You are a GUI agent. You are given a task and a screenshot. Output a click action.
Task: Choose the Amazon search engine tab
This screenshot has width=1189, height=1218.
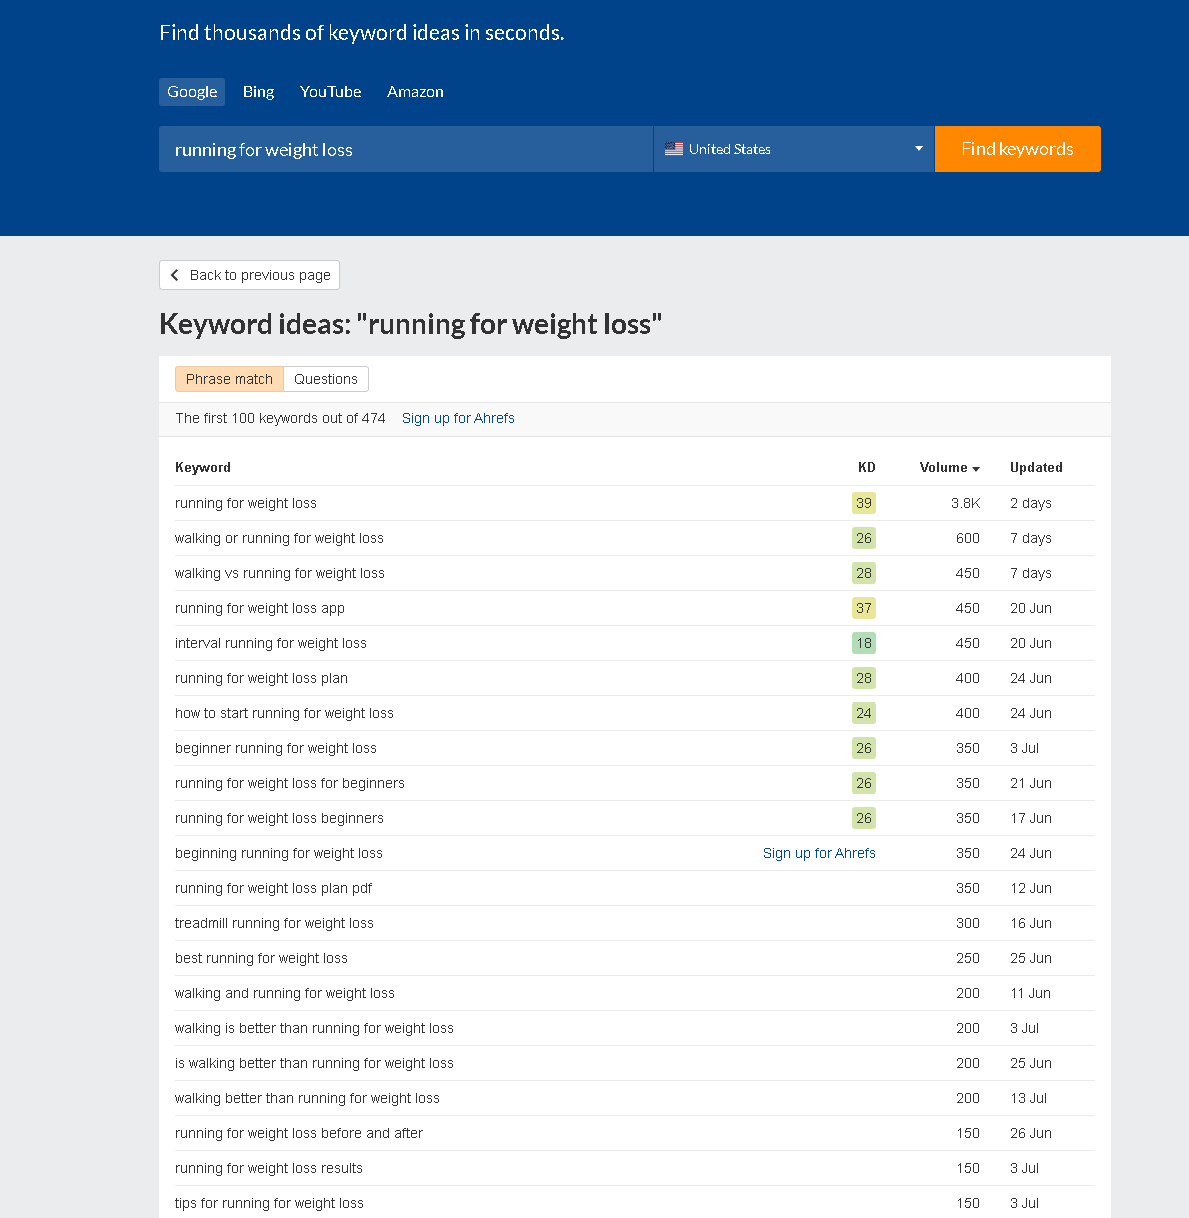(415, 92)
